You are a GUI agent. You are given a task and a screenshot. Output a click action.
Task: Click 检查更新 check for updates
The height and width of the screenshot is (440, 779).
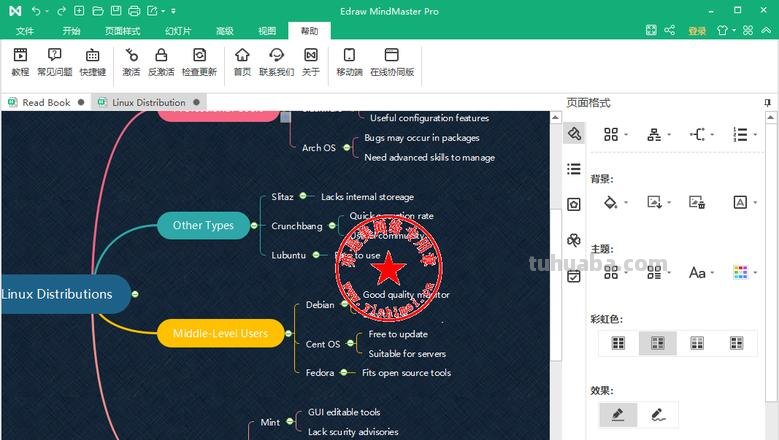199,62
